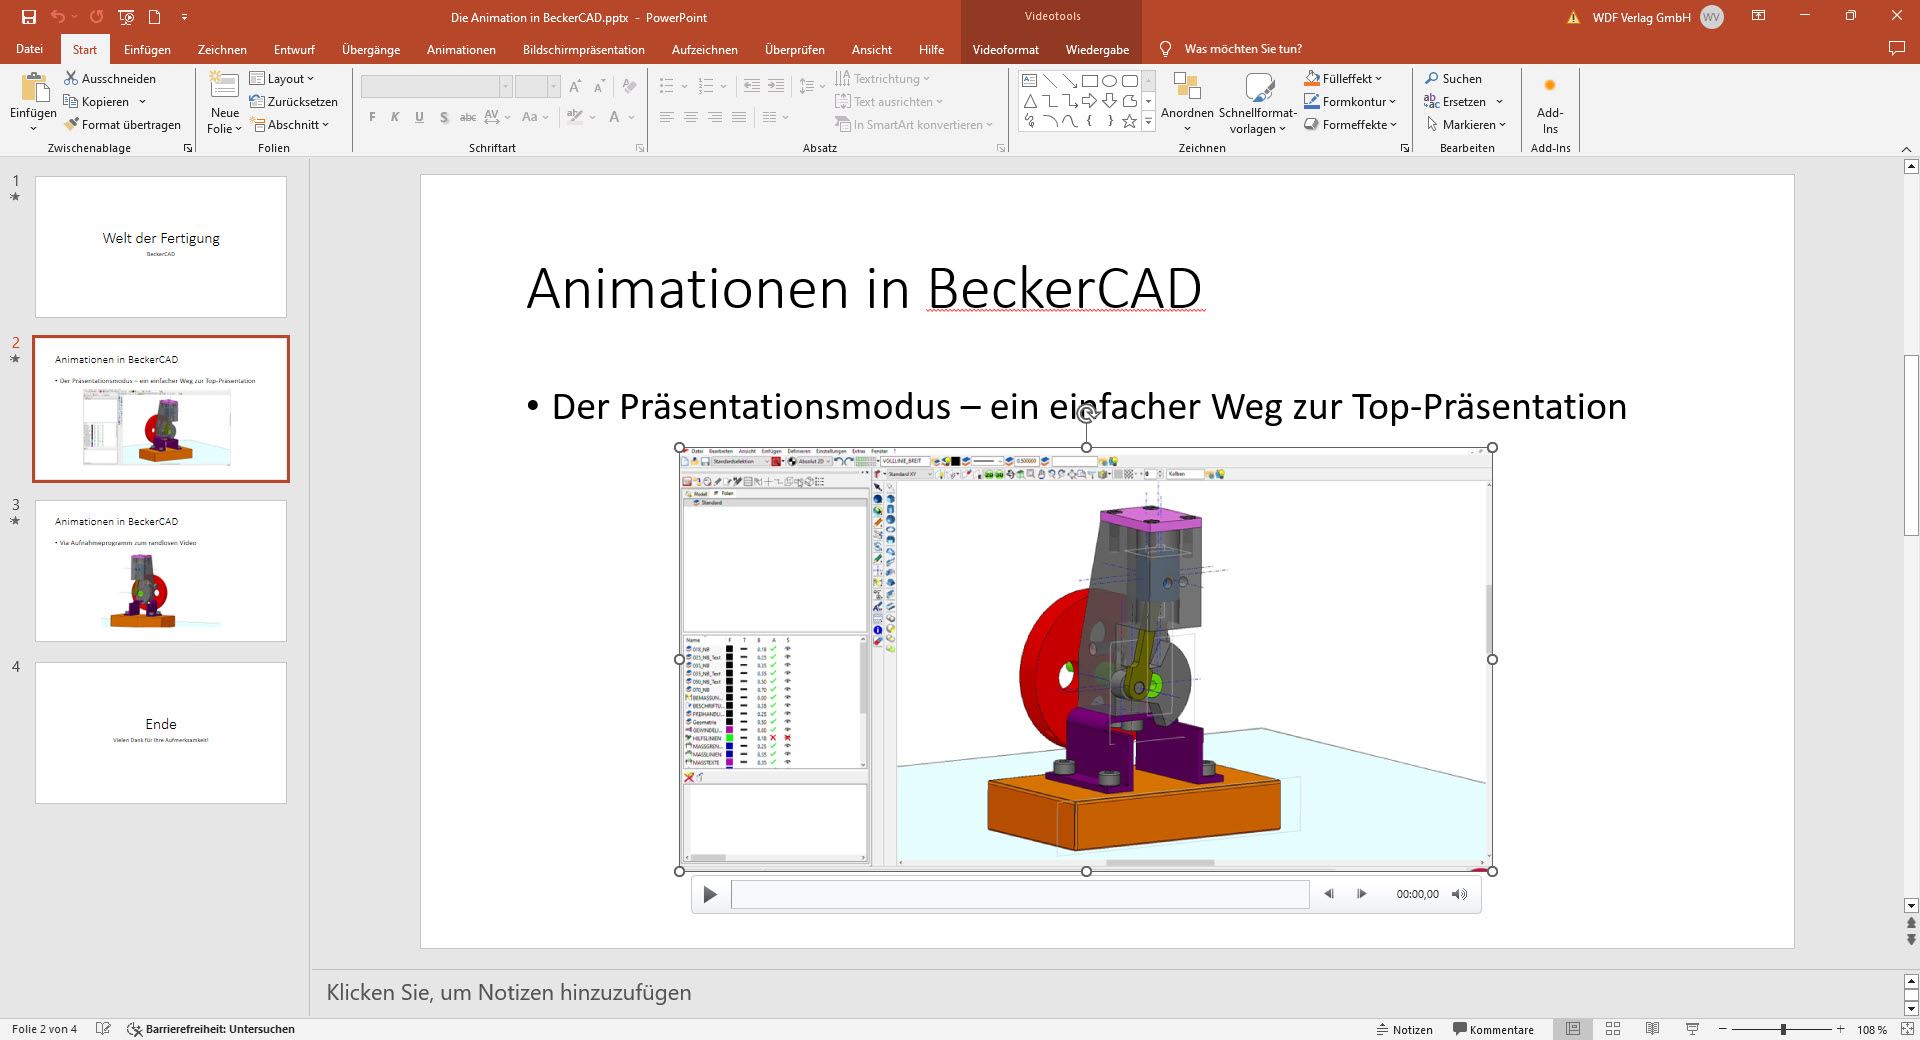1920x1040 pixels.
Task: Open Add-Ins from the ribbon
Action: click(x=1550, y=106)
